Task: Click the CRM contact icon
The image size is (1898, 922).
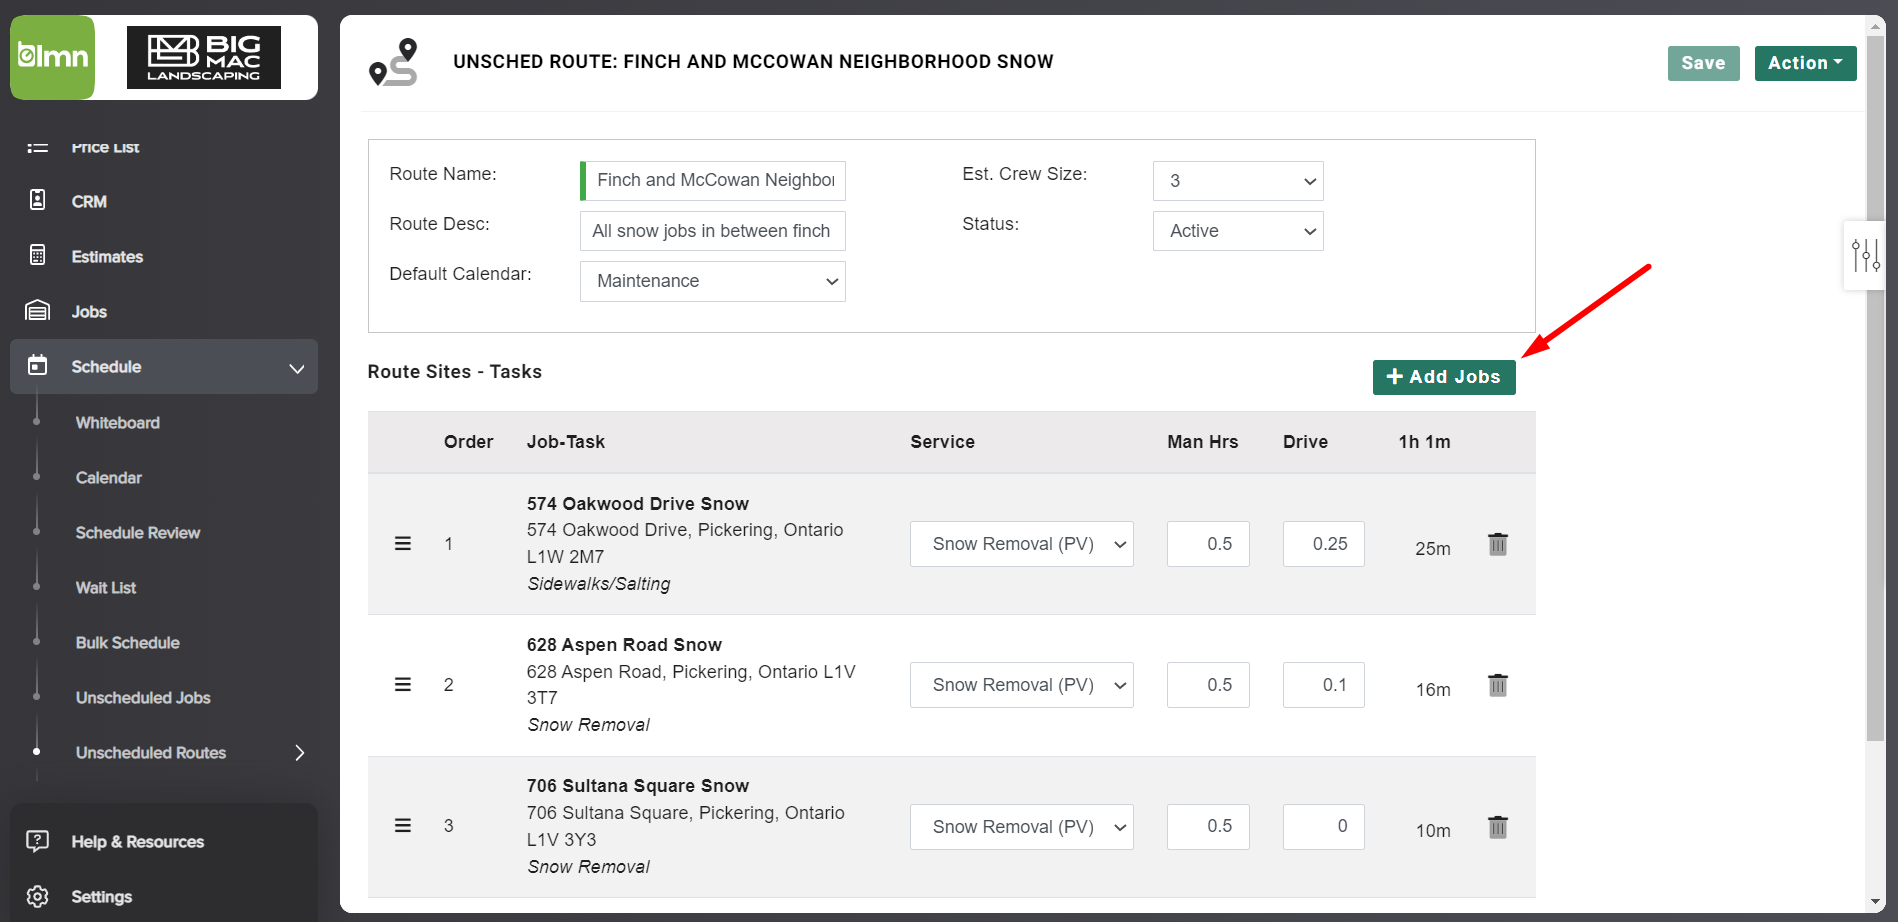Action: (37, 200)
